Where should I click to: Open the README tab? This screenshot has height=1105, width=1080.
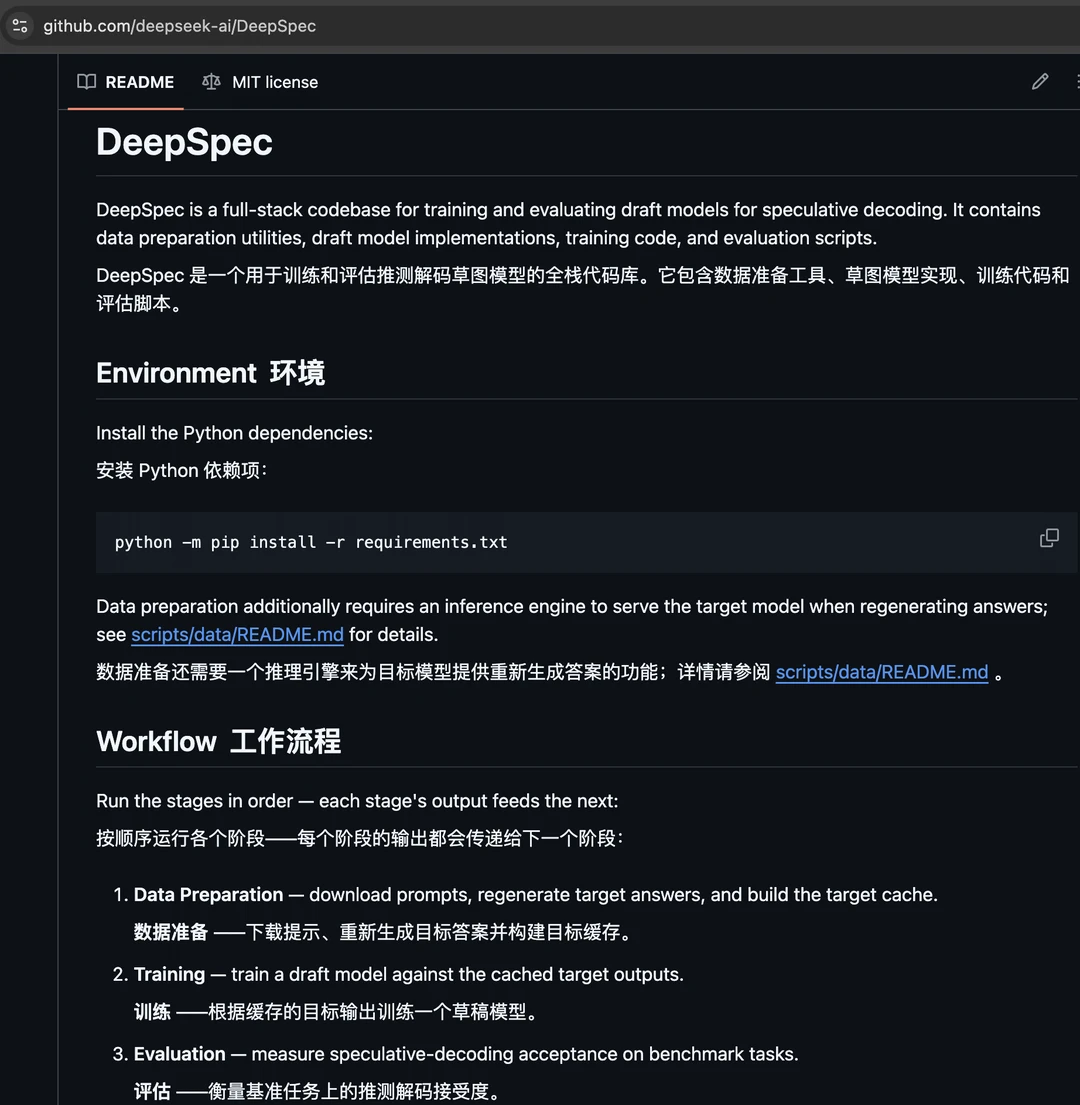(x=125, y=82)
